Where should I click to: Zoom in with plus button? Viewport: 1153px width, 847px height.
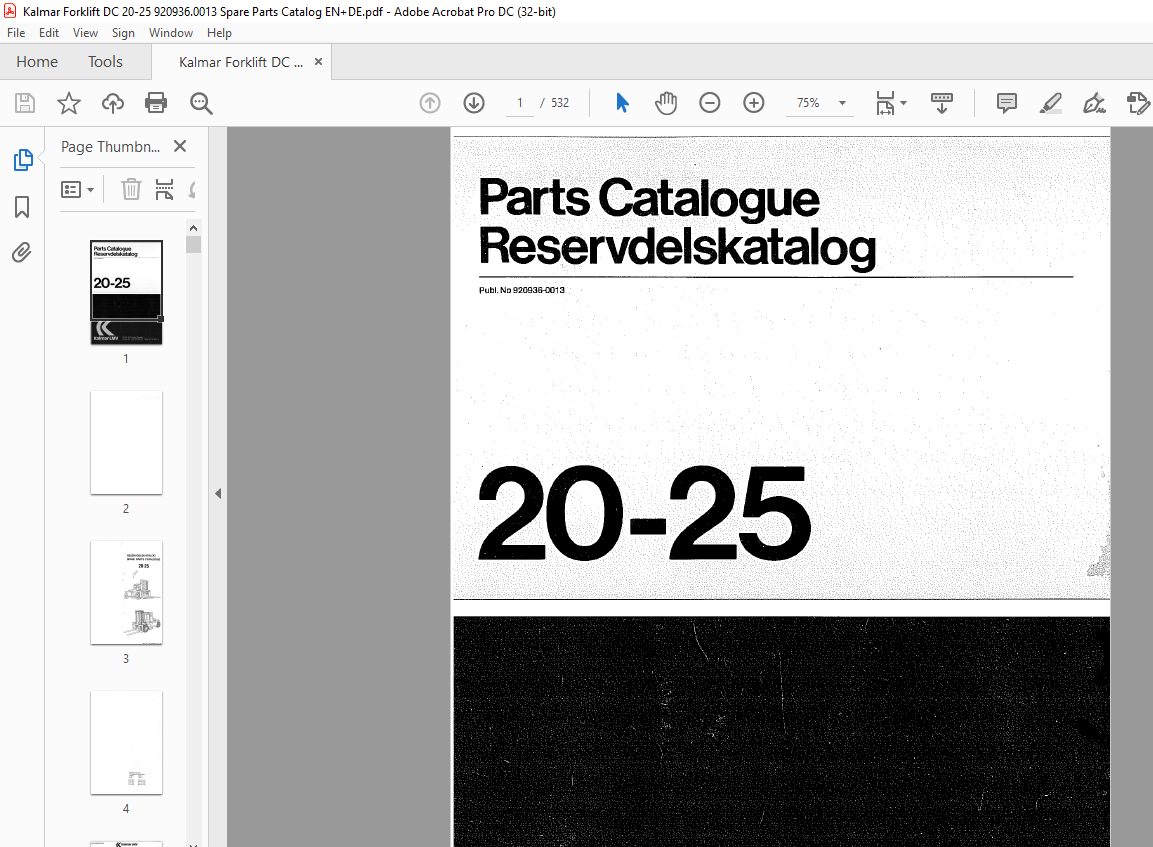754,103
